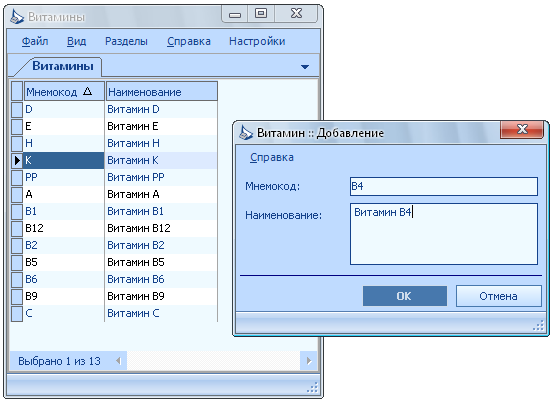
Task: Click the dialog resize grip corner
Action: click(538, 326)
